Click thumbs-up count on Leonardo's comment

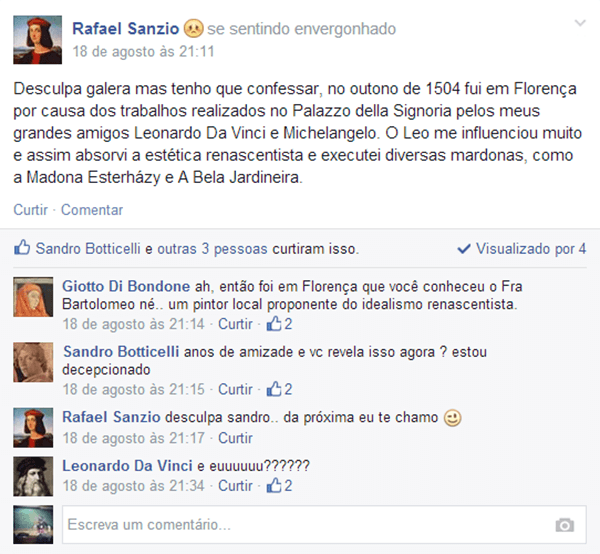coord(280,486)
